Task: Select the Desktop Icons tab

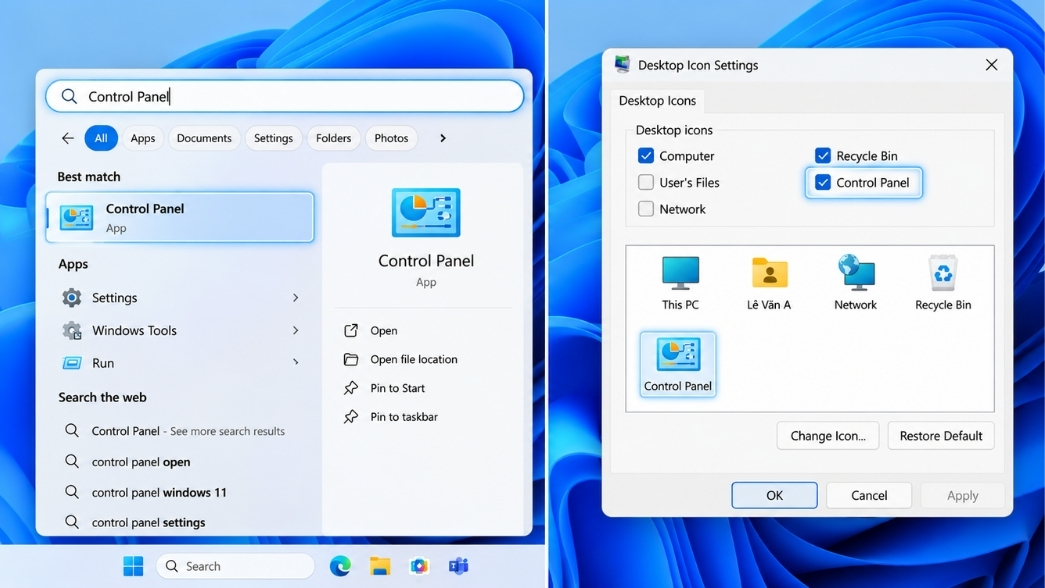Action: pos(658,101)
